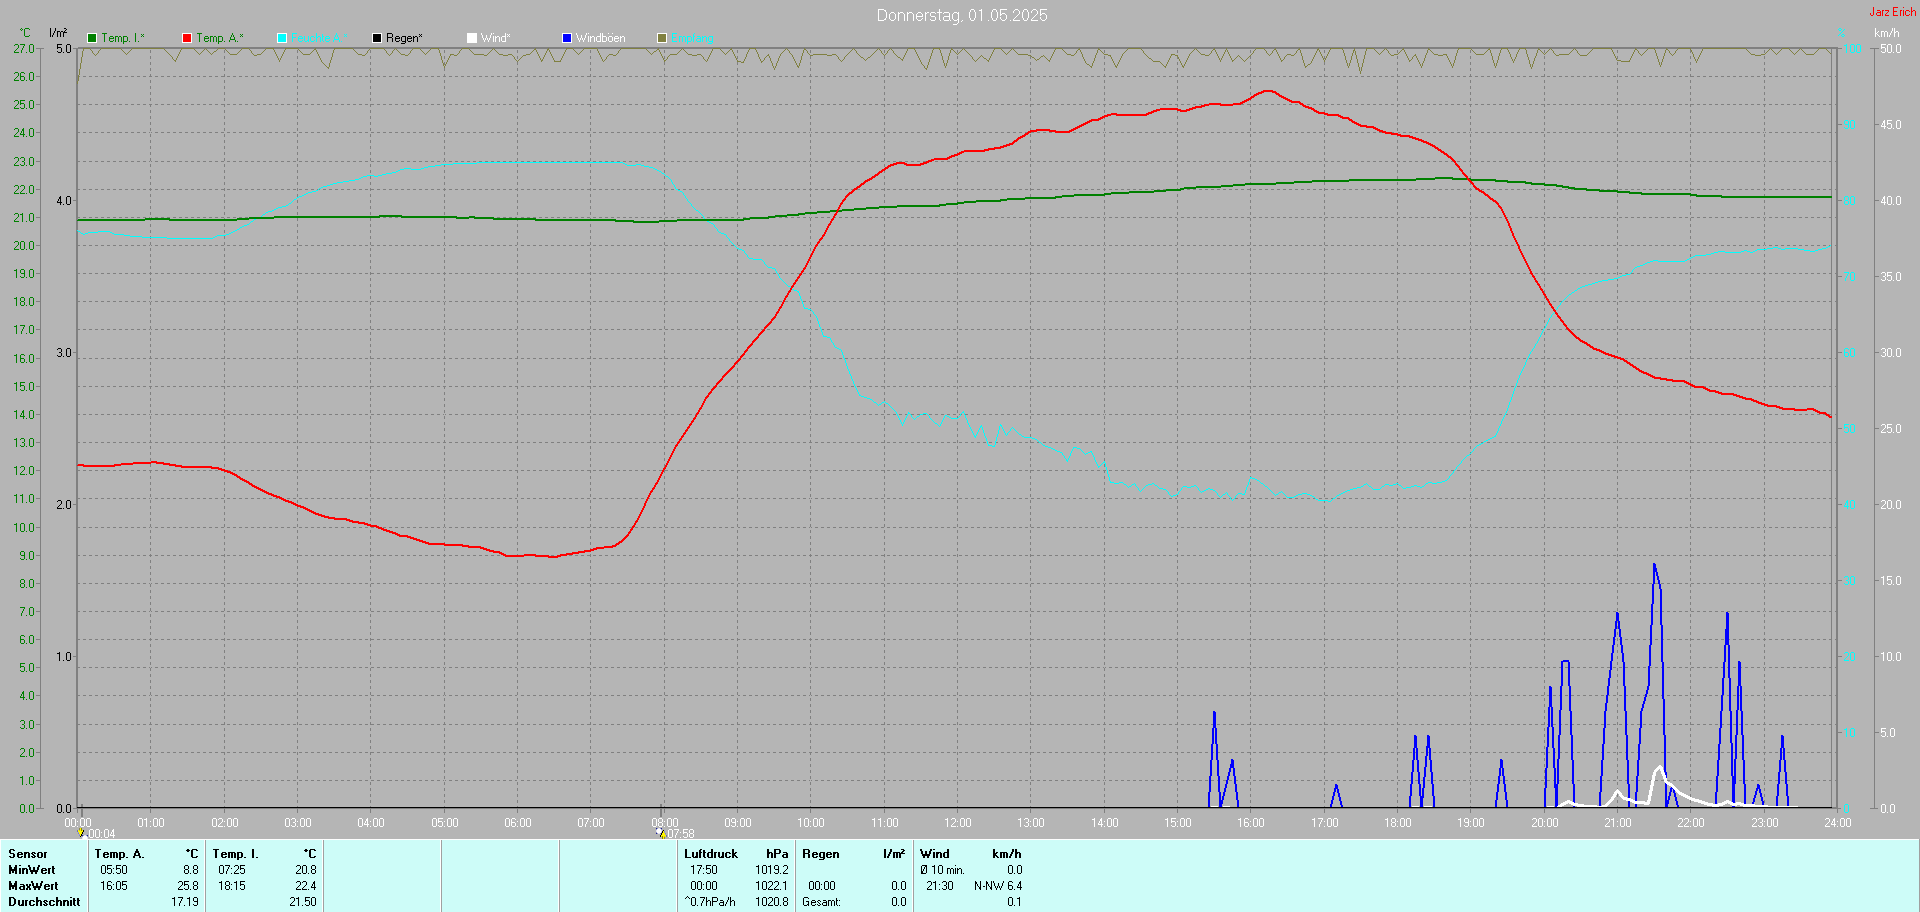Viewport: 1920px width, 912px height.
Task: Click the 'Regen' column header in table
Action: [x=821, y=854]
